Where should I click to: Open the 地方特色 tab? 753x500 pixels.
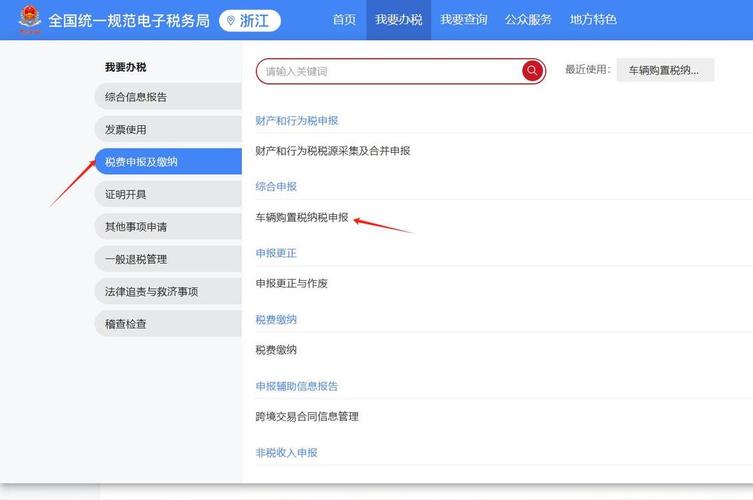tap(593, 19)
